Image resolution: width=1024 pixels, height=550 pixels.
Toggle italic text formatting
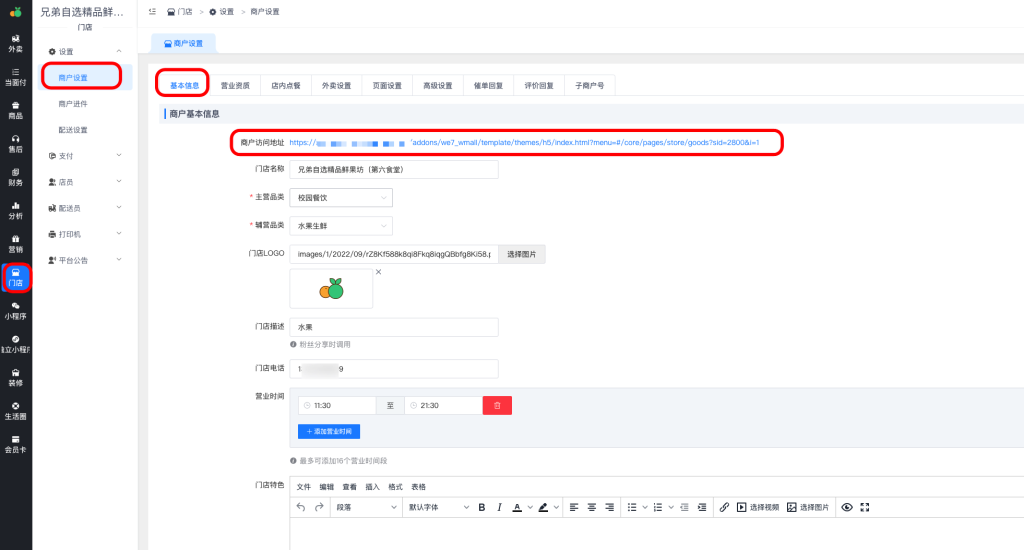tap(499, 508)
